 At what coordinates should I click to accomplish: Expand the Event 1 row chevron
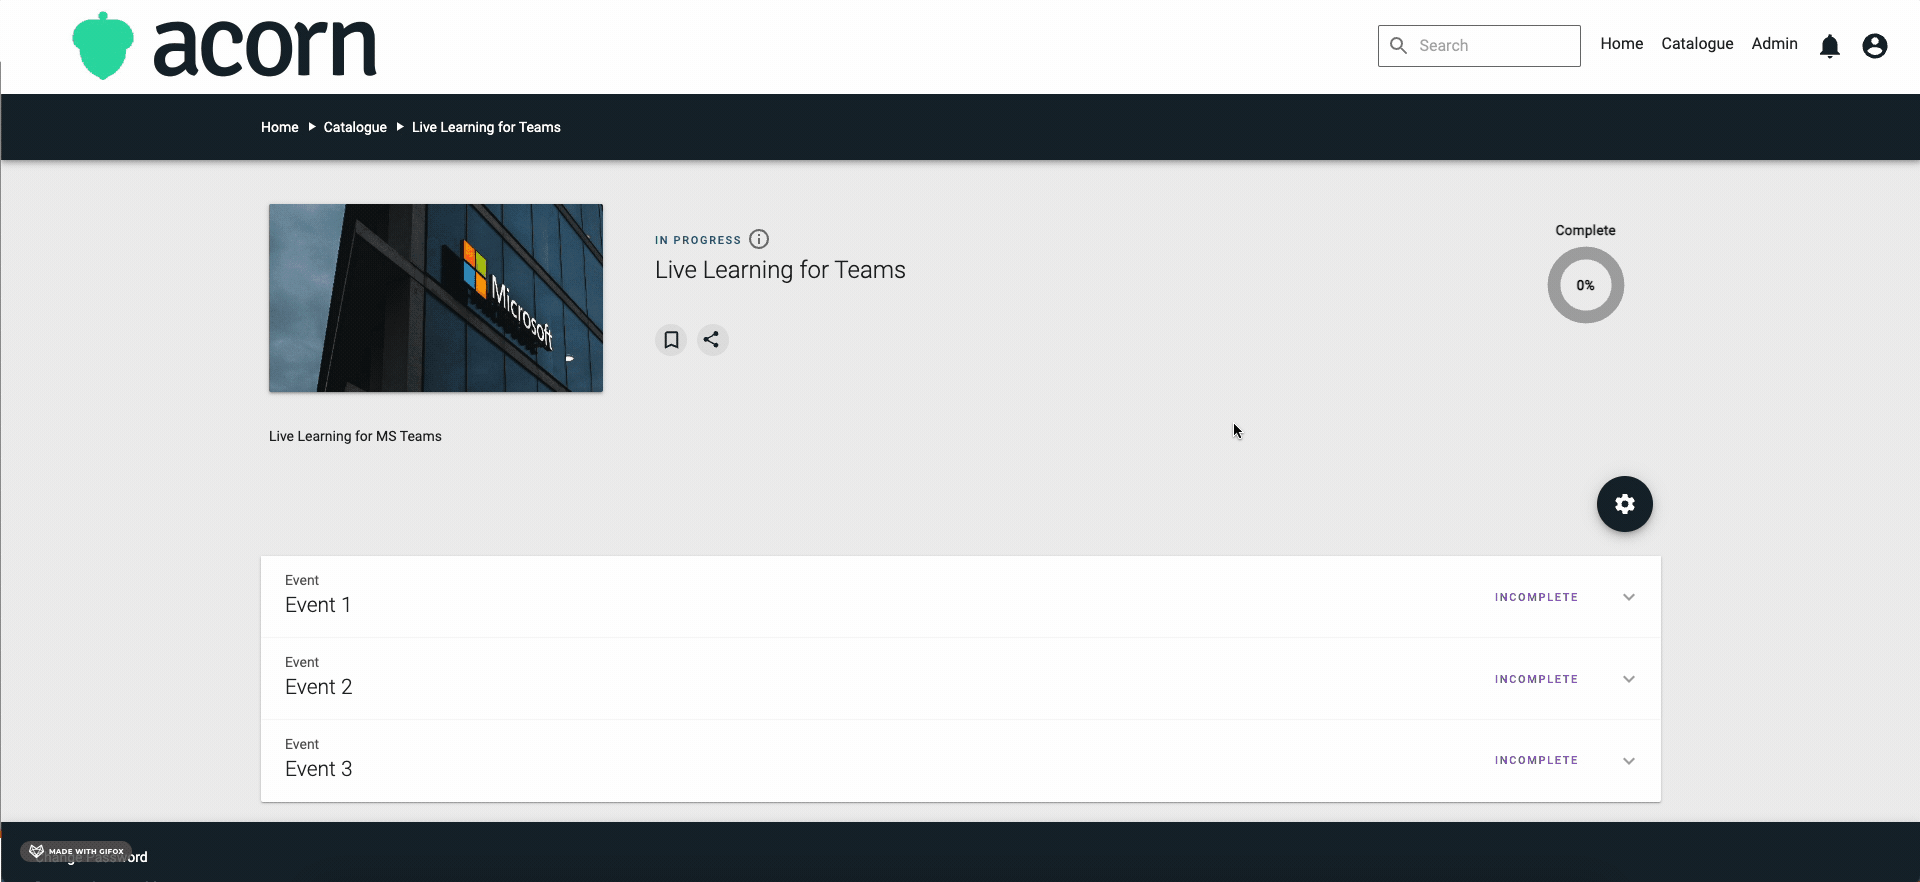point(1629,597)
